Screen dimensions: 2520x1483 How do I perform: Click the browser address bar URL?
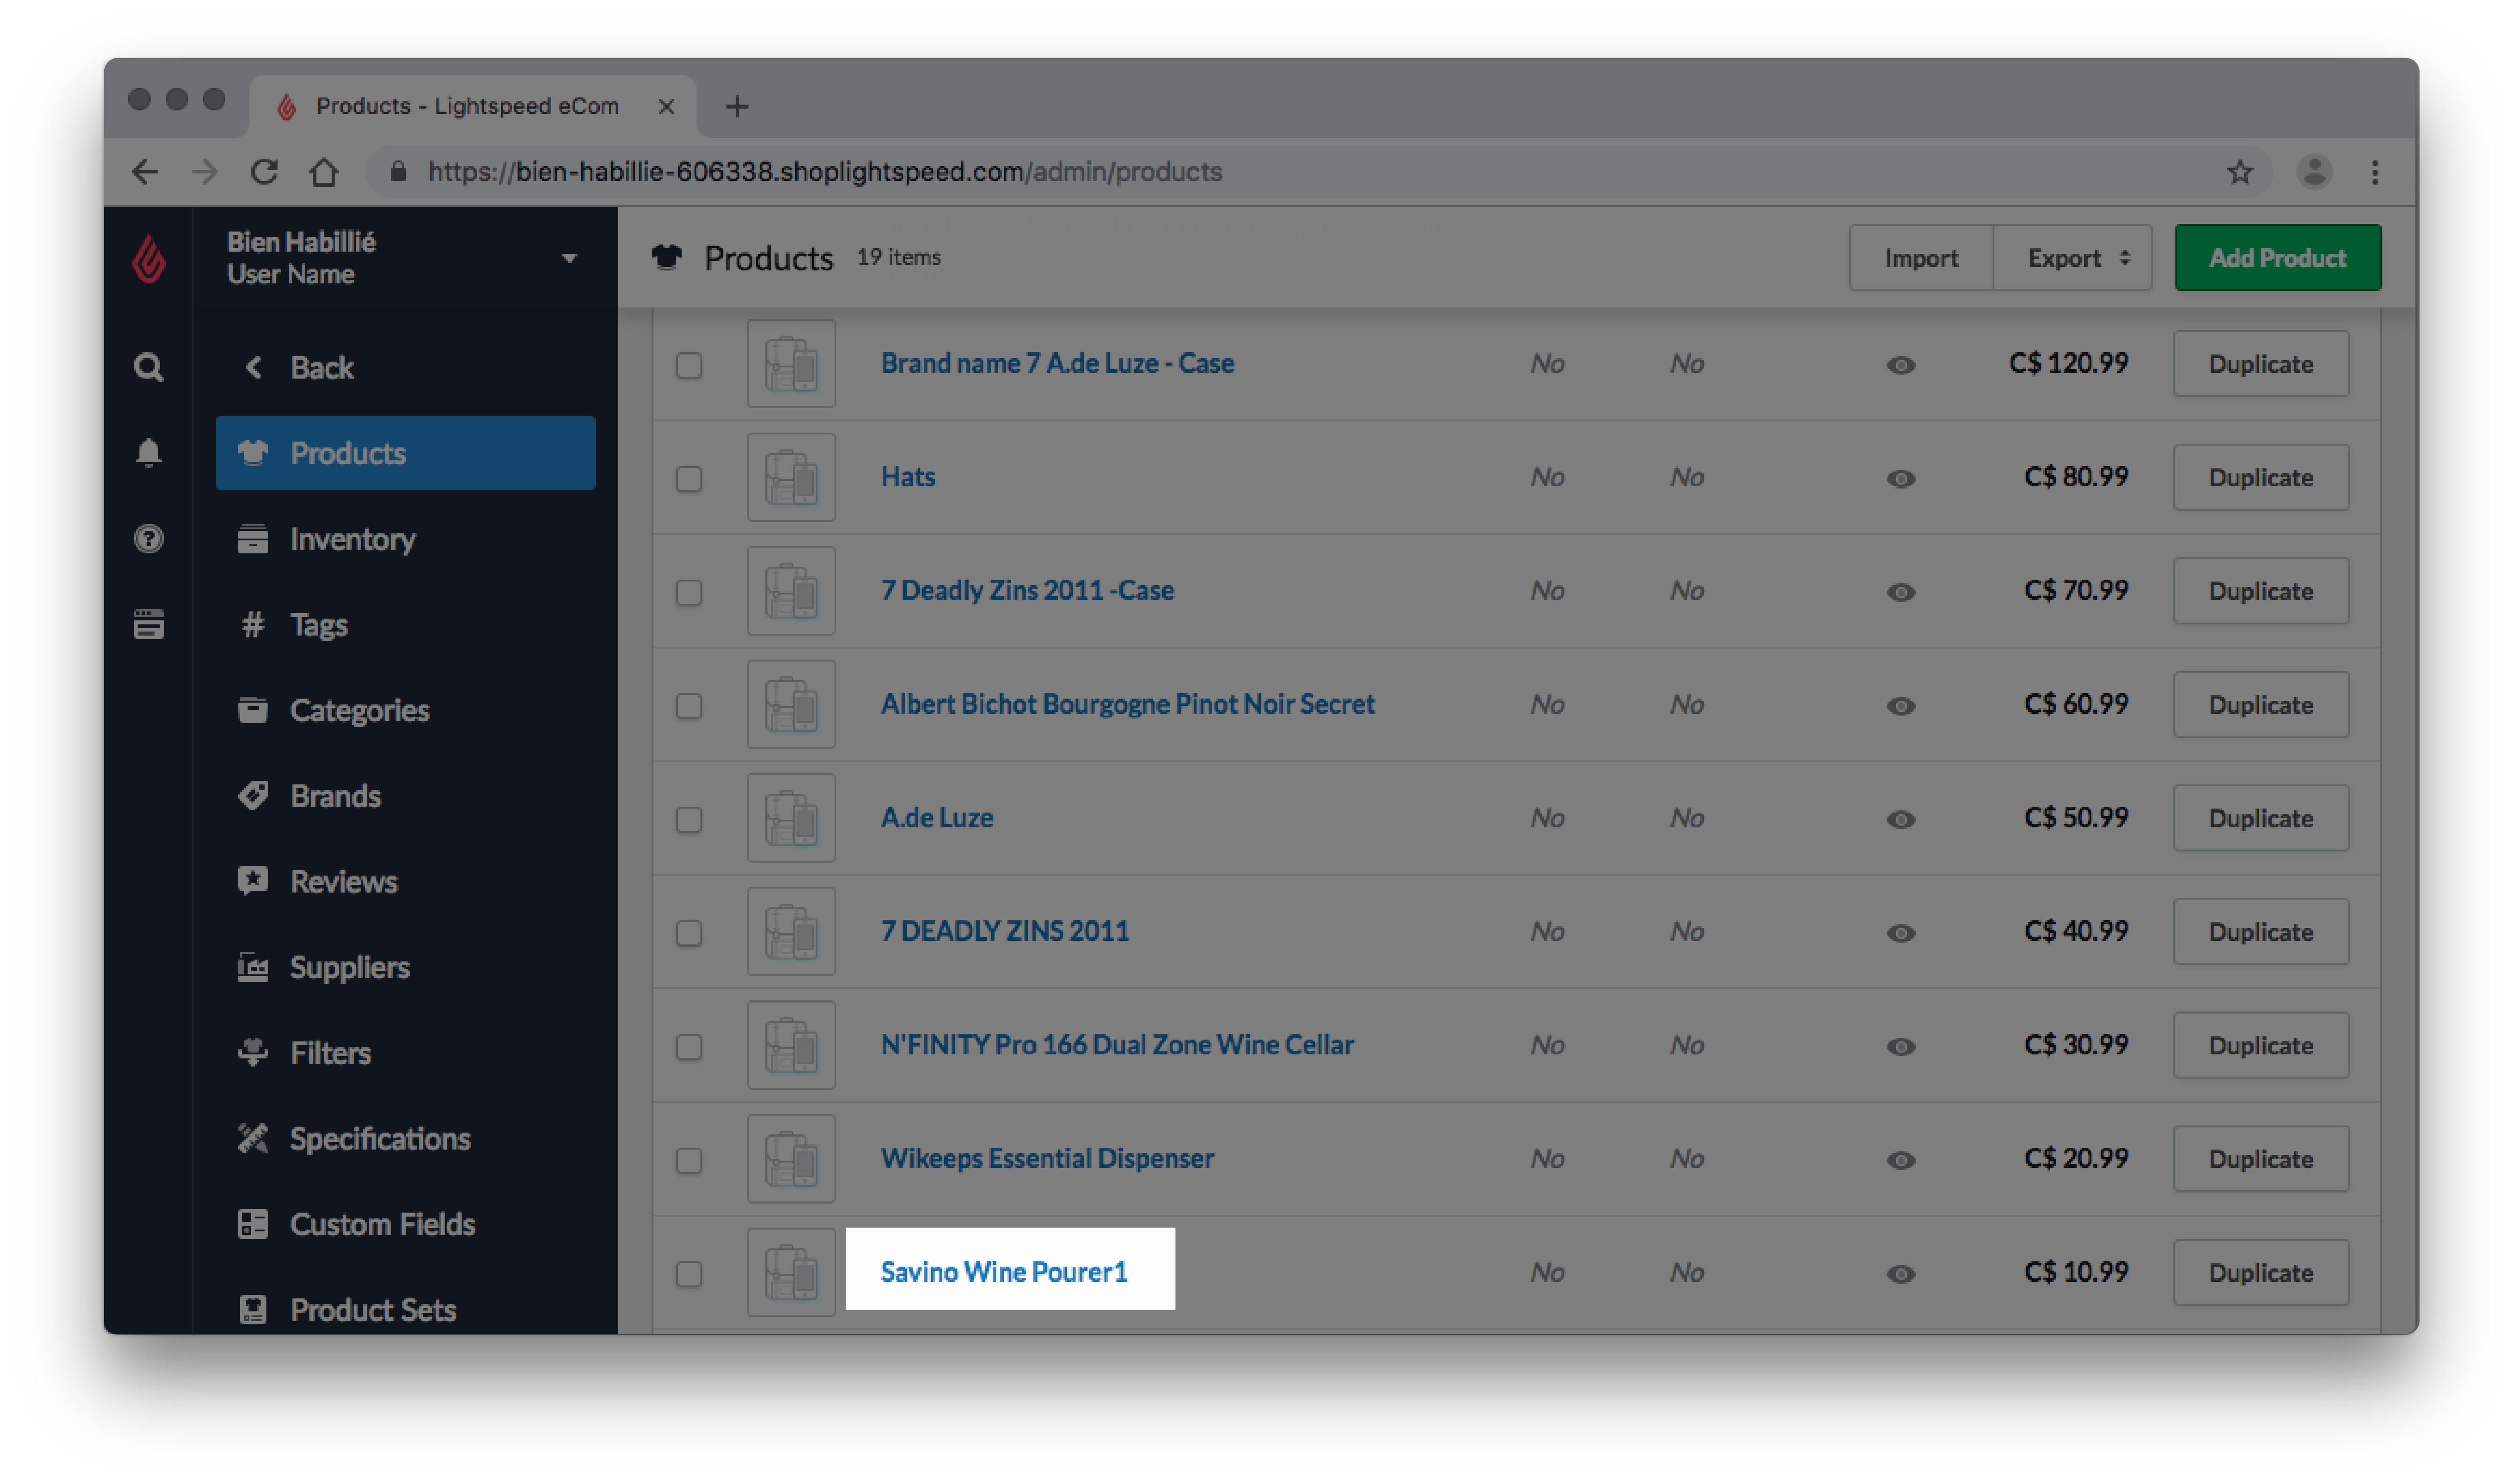[825, 172]
